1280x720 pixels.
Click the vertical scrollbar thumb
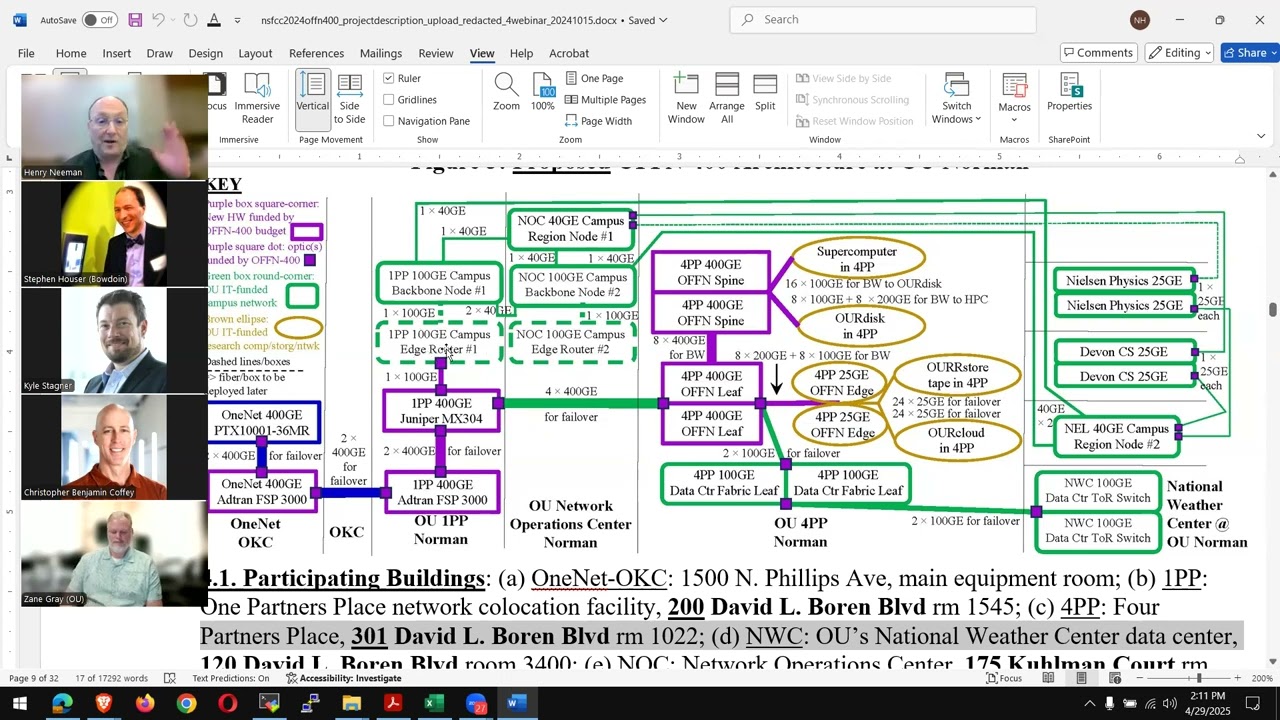[x=1273, y=309]
